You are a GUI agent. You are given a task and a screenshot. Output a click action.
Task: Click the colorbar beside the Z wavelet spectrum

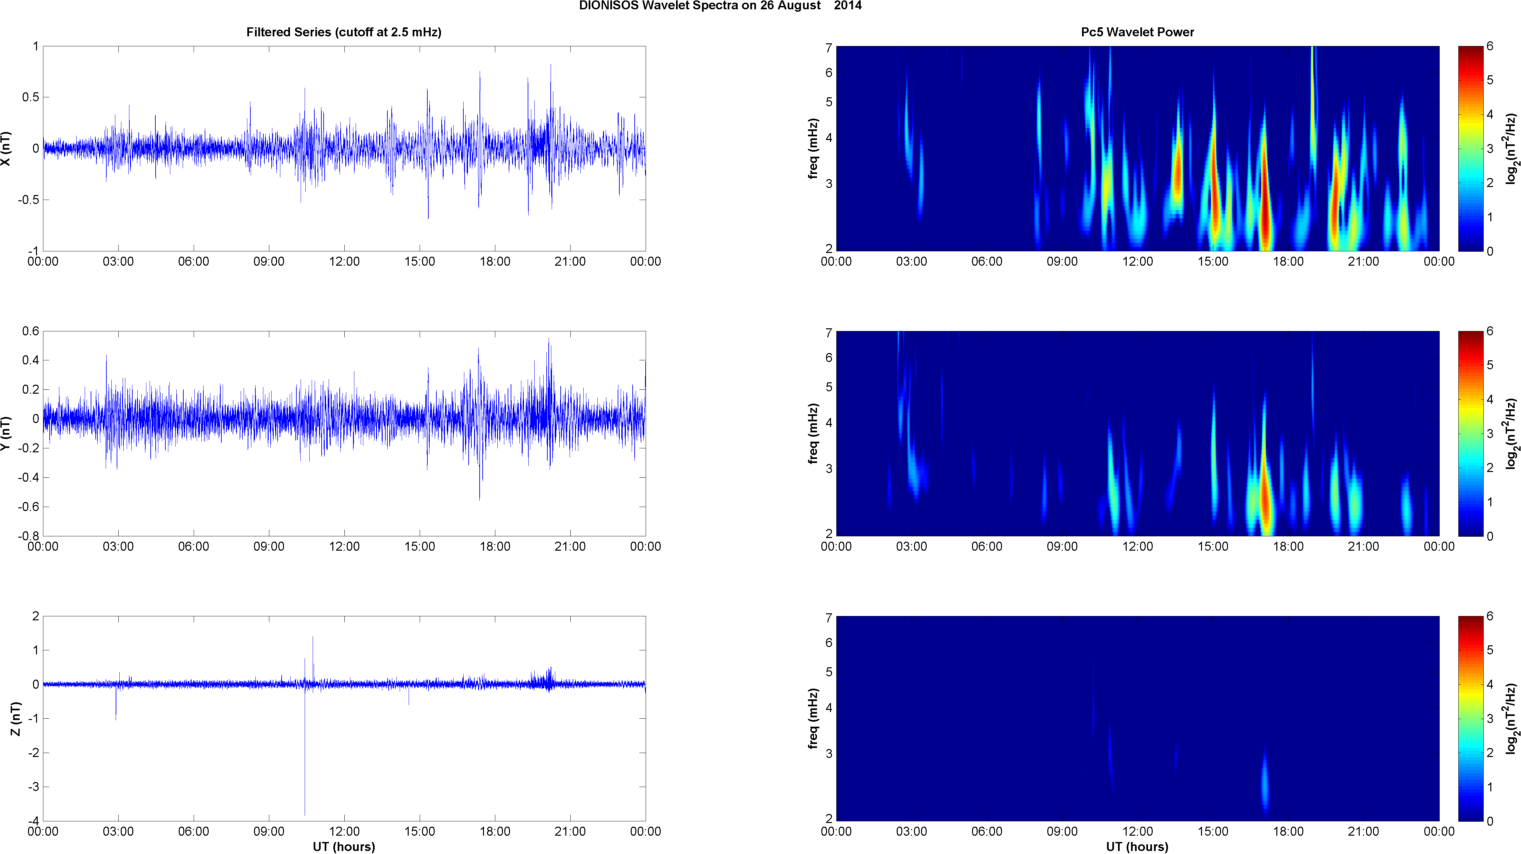[x=1470, y=718]
